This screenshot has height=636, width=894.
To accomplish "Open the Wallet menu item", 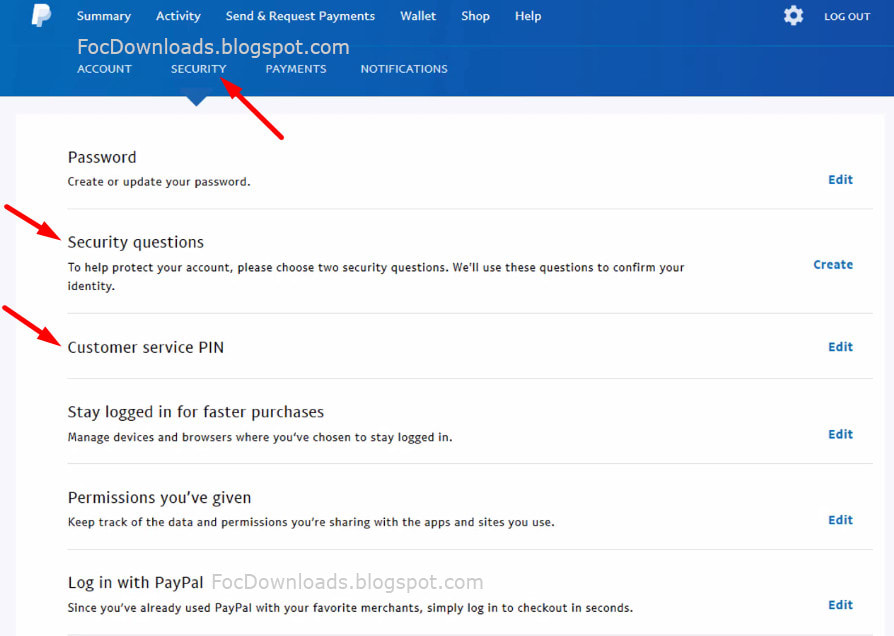I will click(418, 16).
